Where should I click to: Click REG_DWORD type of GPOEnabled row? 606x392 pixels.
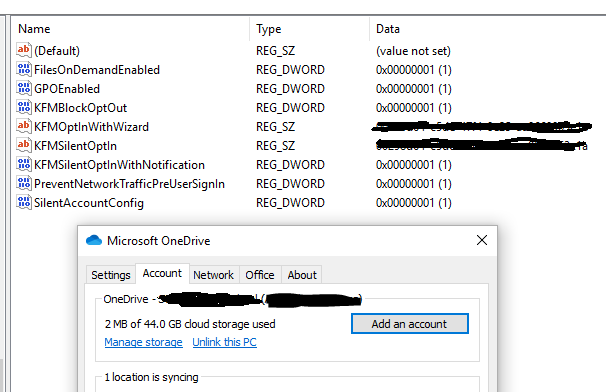(x=290, y=89)
